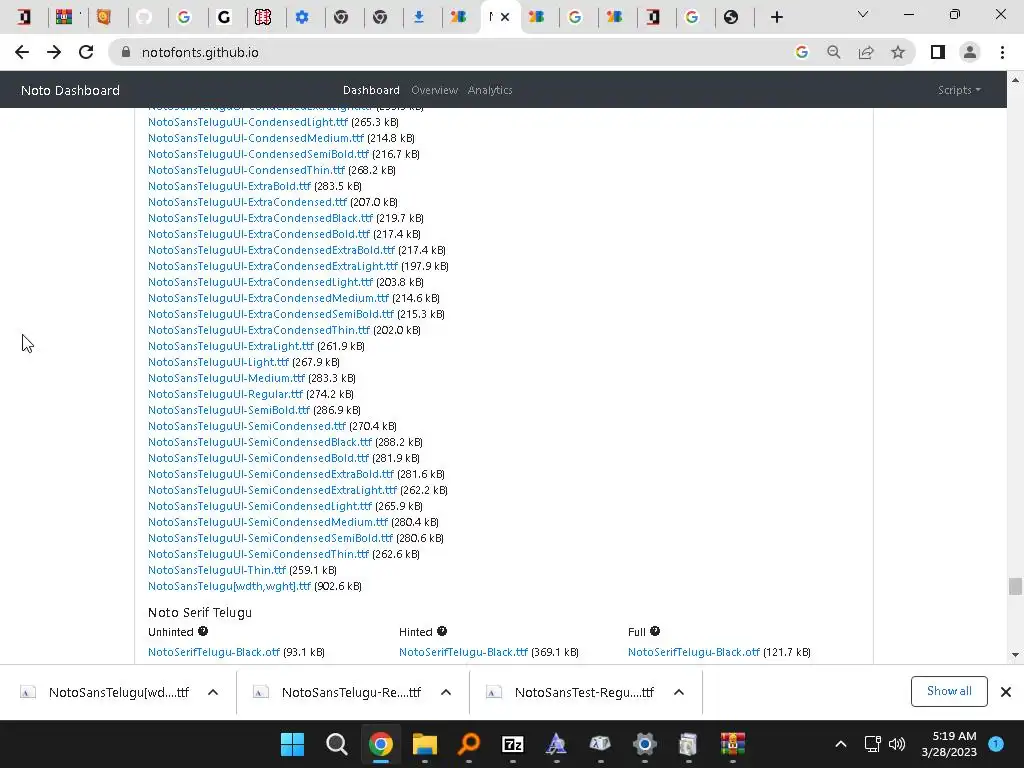Viewport: 1024px width, 768px height.
Task: Open notification center badge
Action: [996, 744]
